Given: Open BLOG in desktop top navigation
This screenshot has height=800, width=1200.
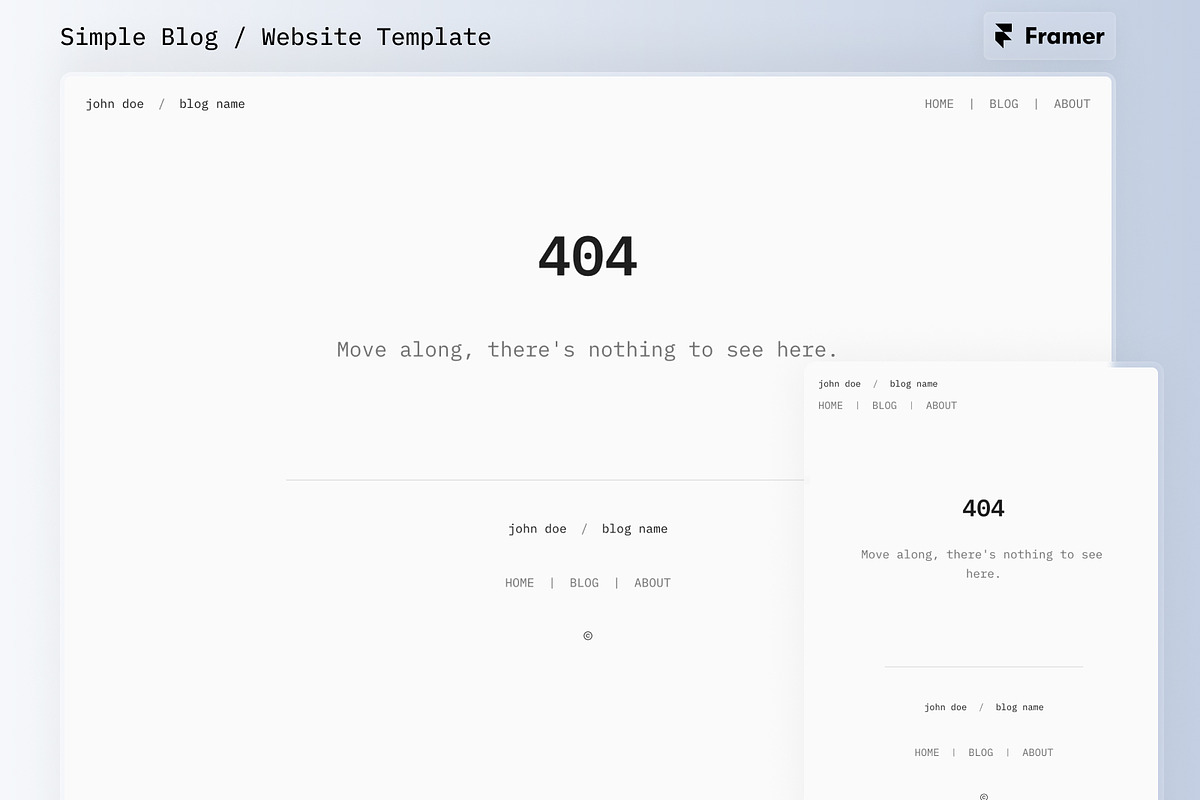Looking at the screenshot, I should [1004, 104].
